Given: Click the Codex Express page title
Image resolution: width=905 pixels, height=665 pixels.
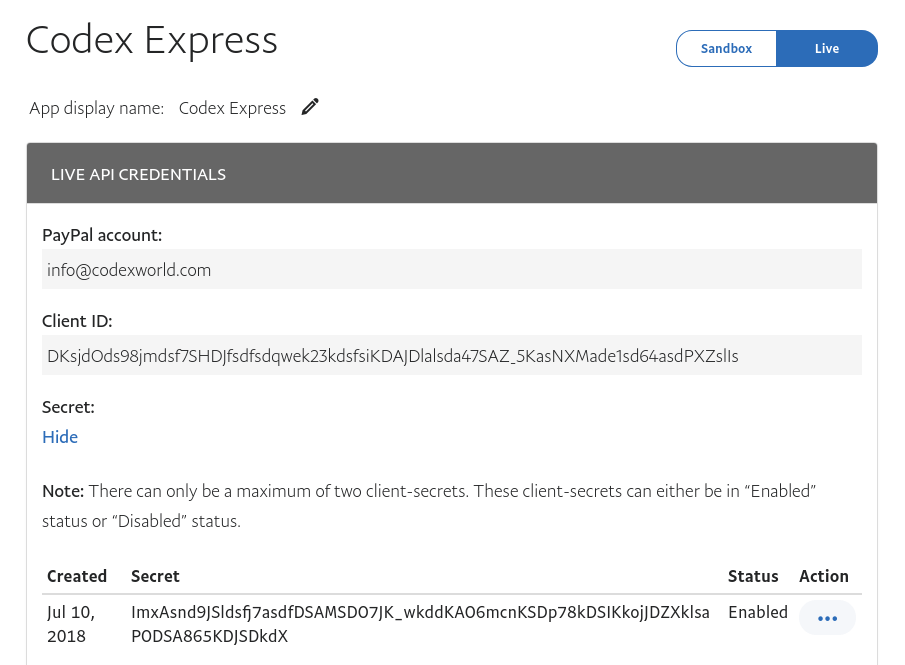Looking at the screenshot, I should point(152,40).
